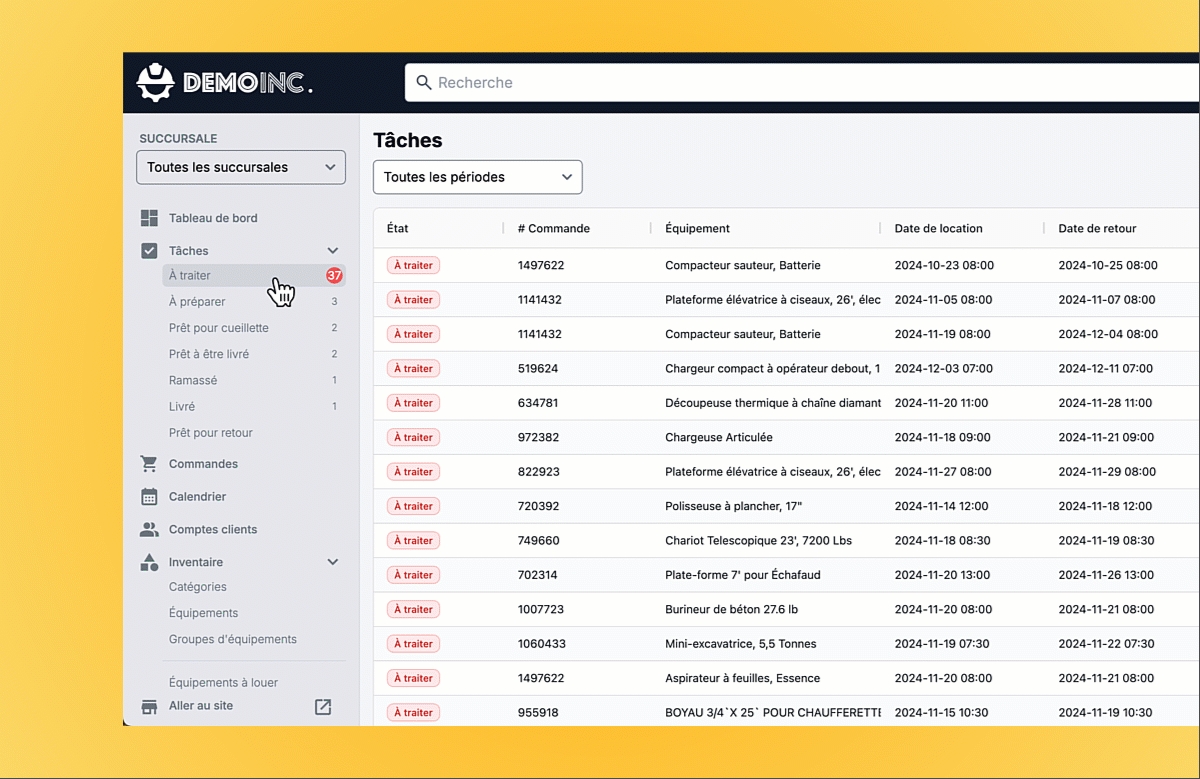Viewport: 1200px width, 779px height.
Task: Click À traiter badge for order 634781
Action: tap(413, 403)
